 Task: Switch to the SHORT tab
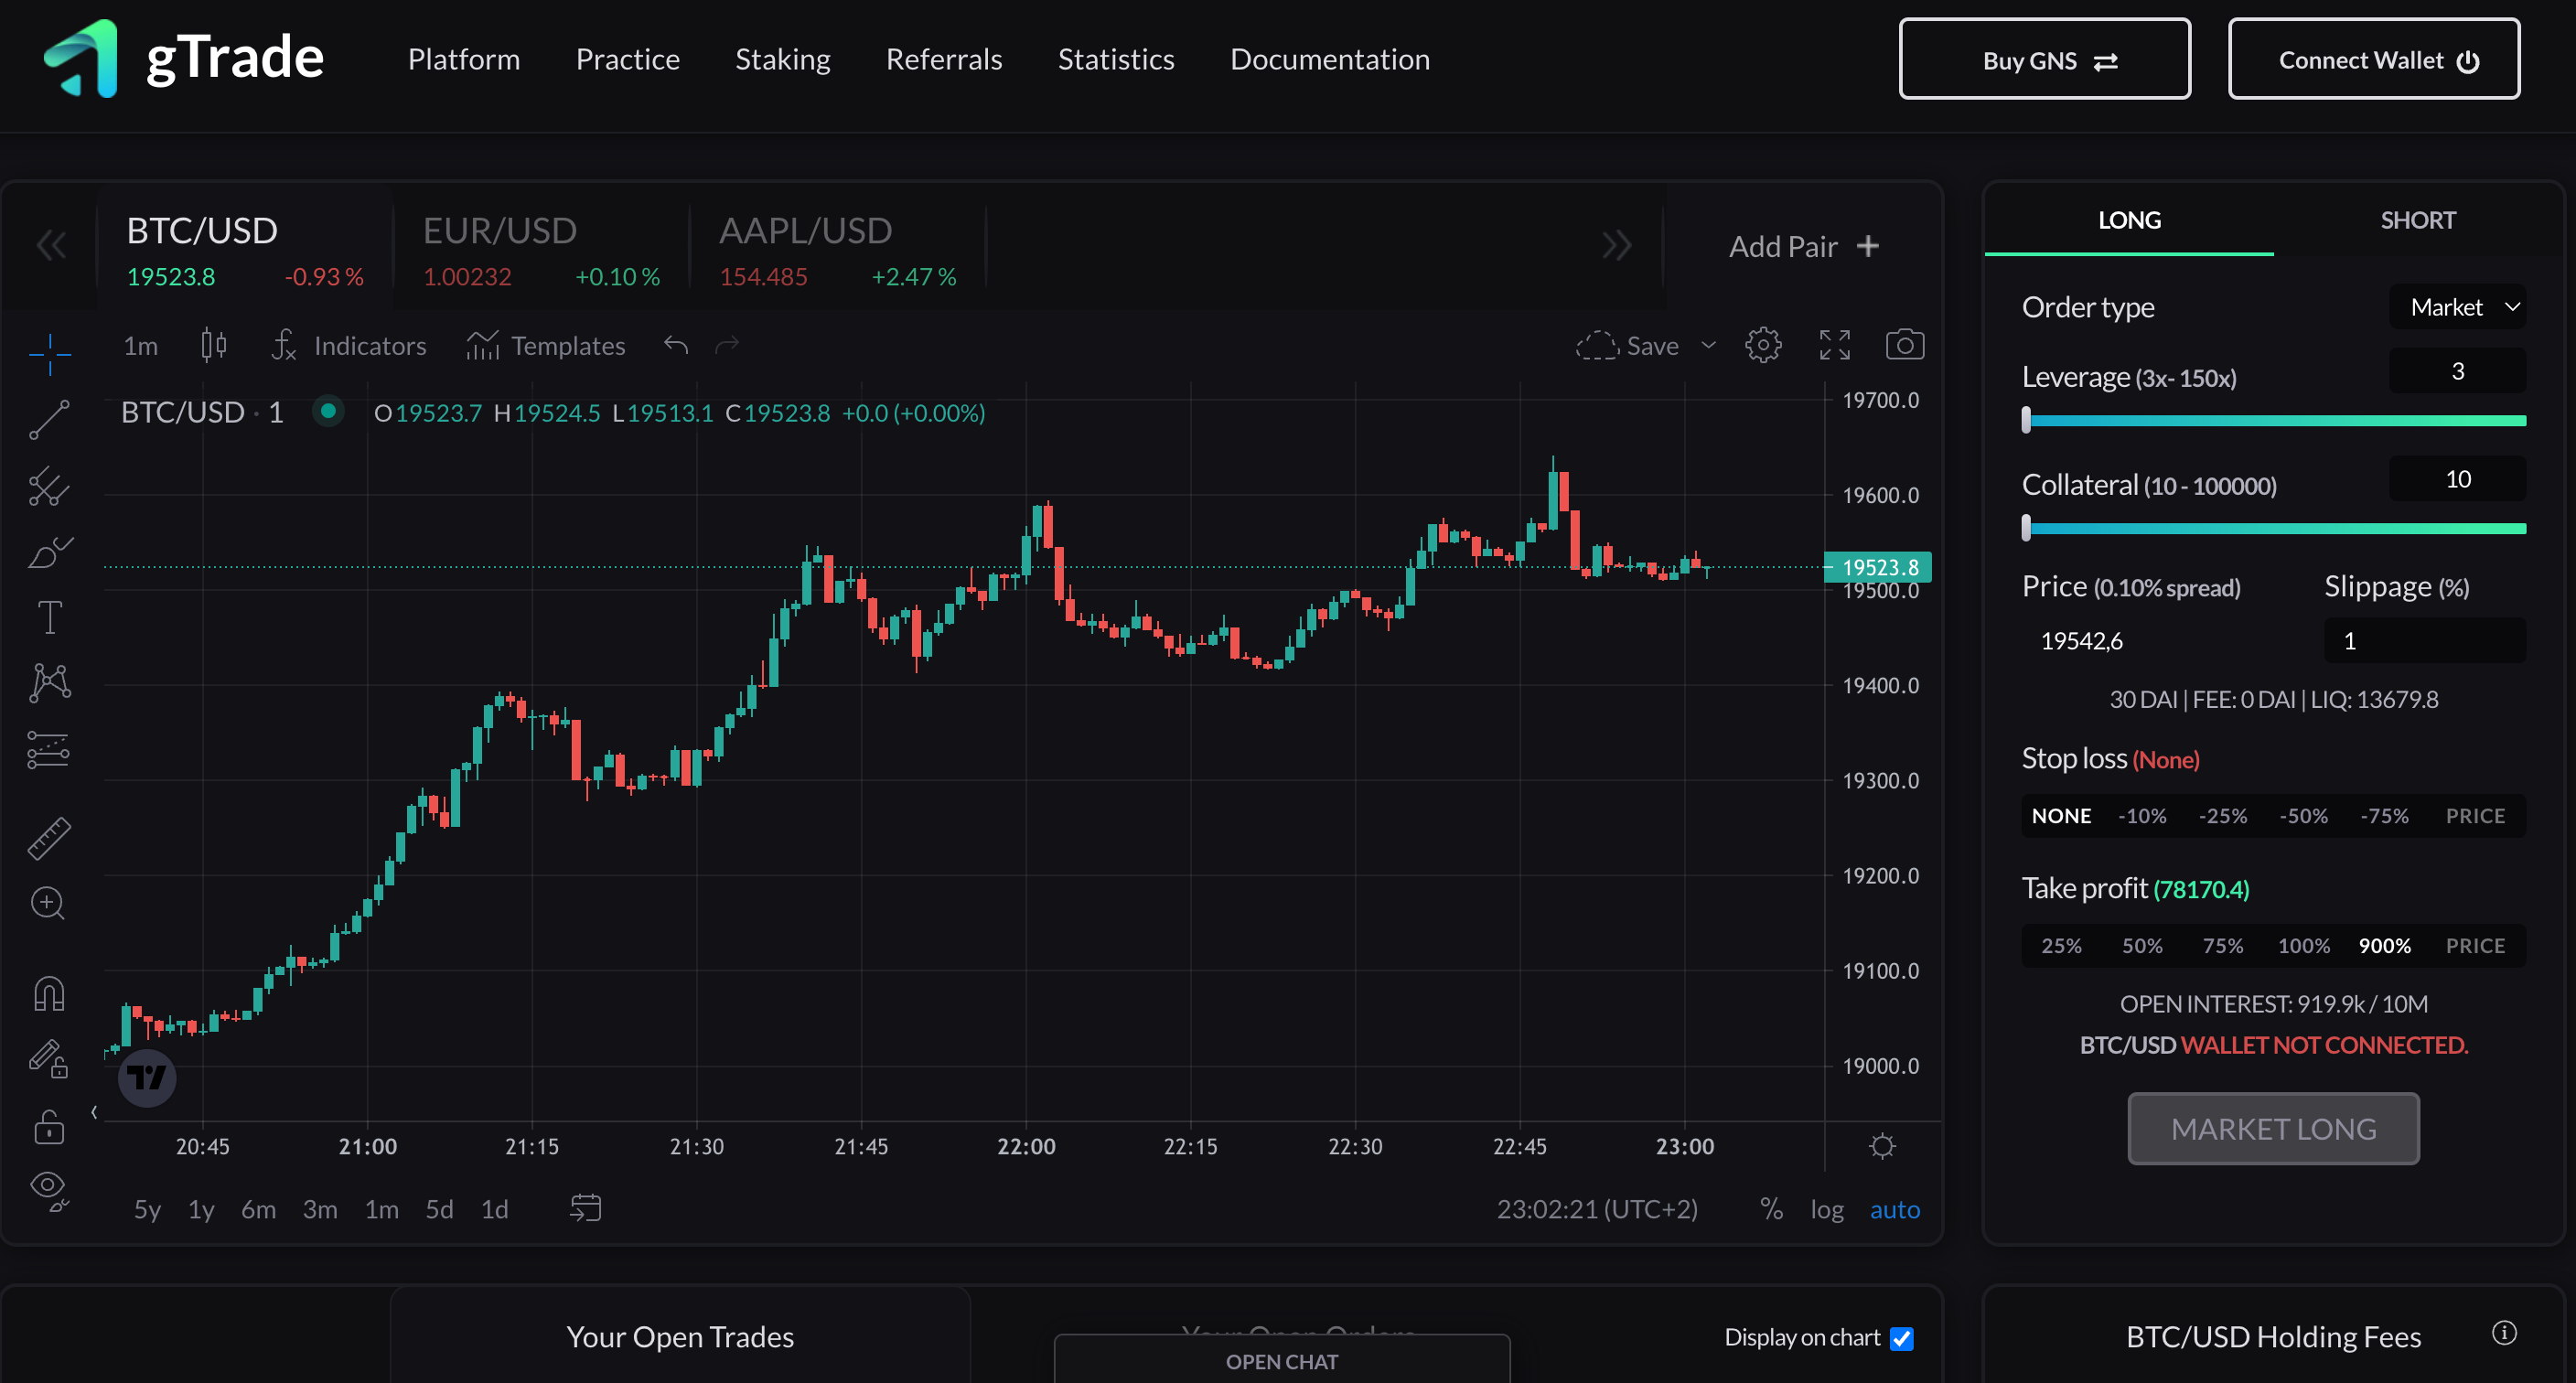[2417, 220]
